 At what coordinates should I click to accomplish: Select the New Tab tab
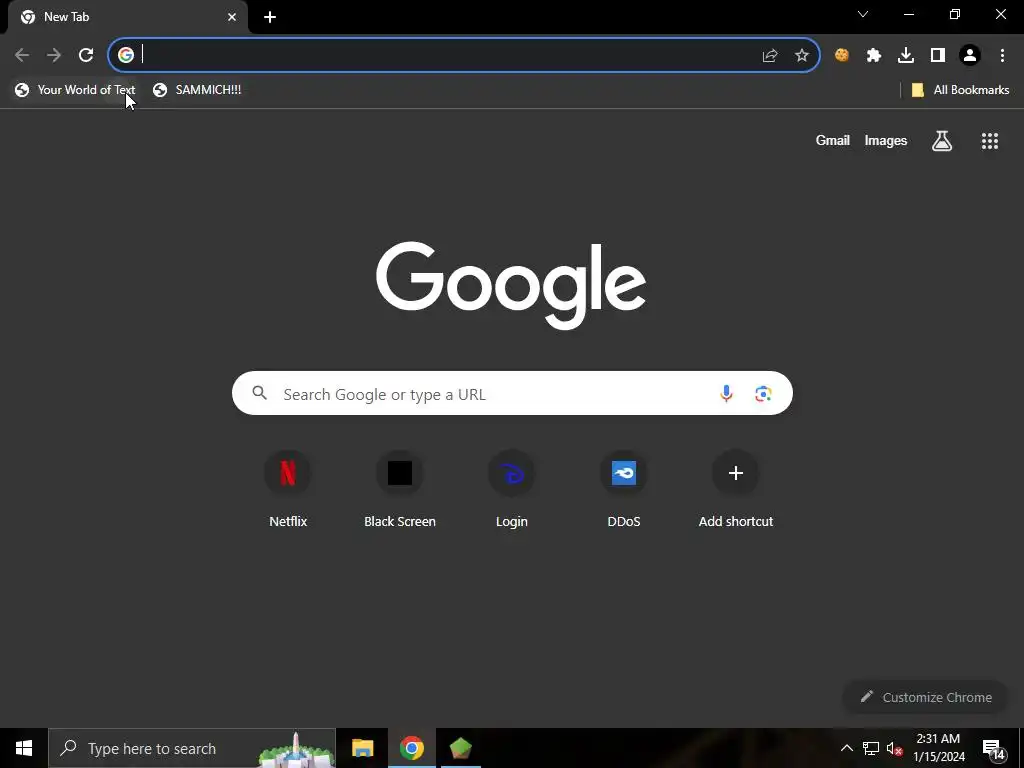point(128,17)
